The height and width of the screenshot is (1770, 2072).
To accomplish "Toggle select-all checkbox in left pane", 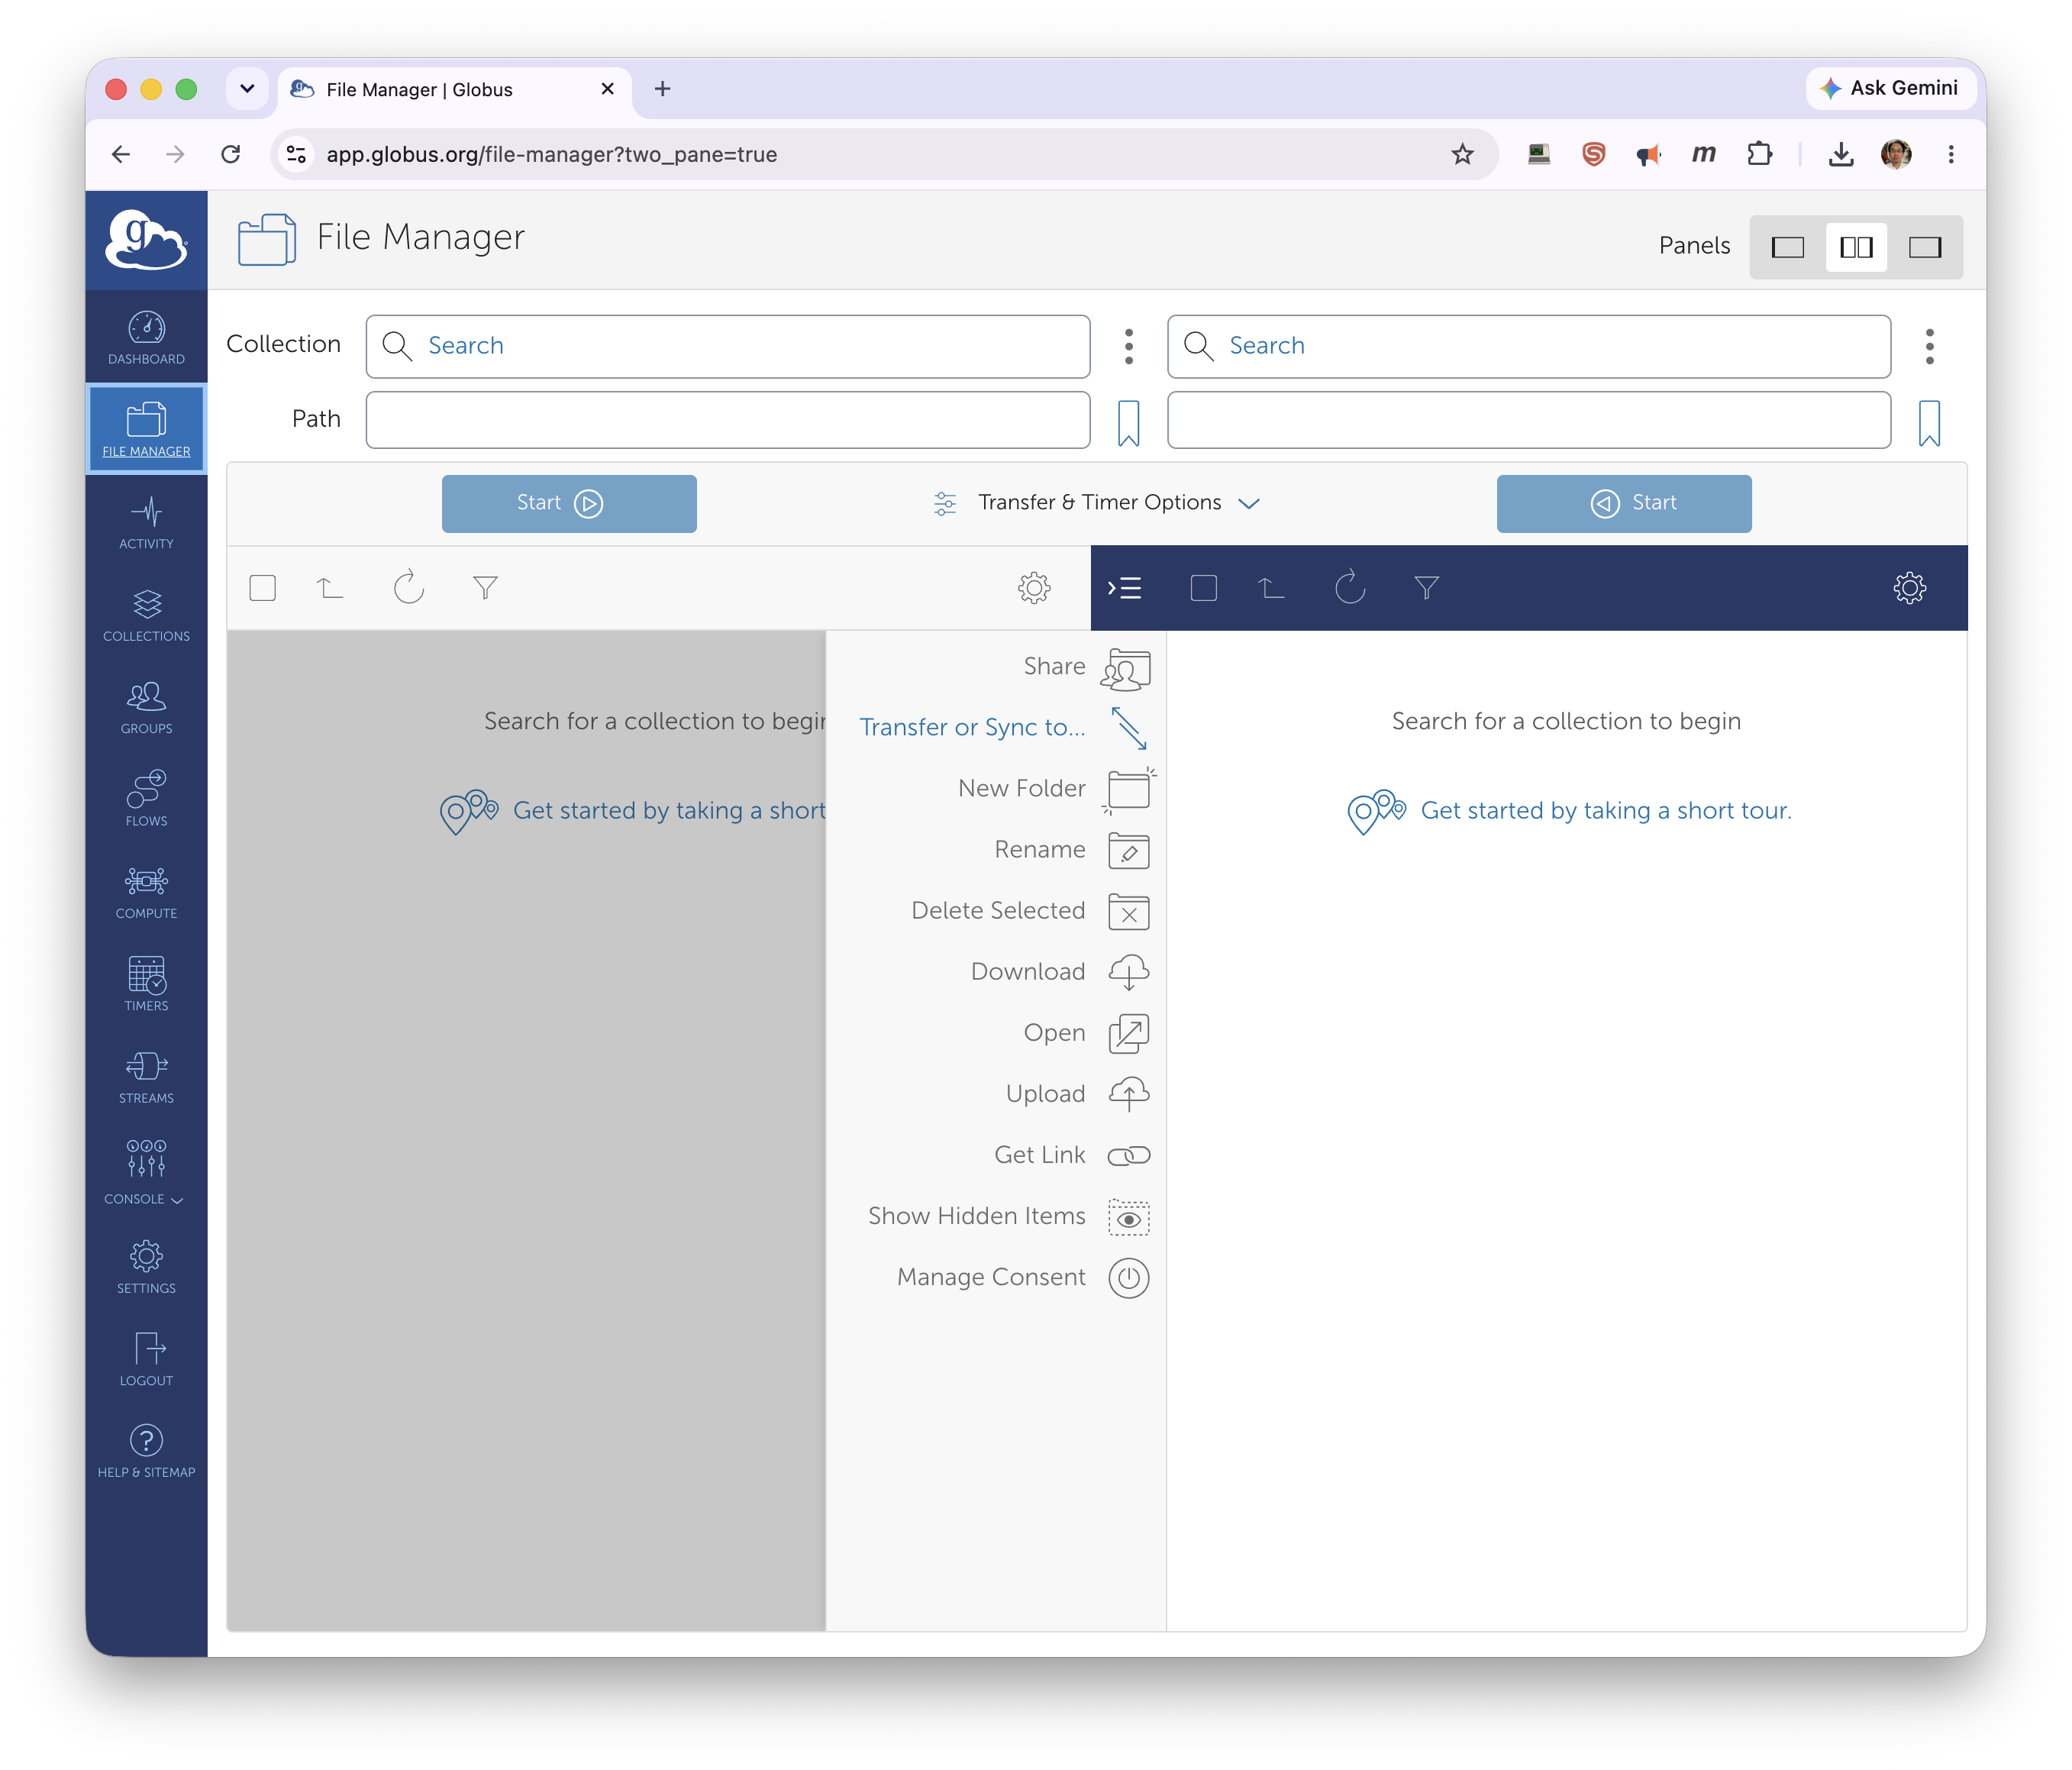I will [x=263, y=588].
